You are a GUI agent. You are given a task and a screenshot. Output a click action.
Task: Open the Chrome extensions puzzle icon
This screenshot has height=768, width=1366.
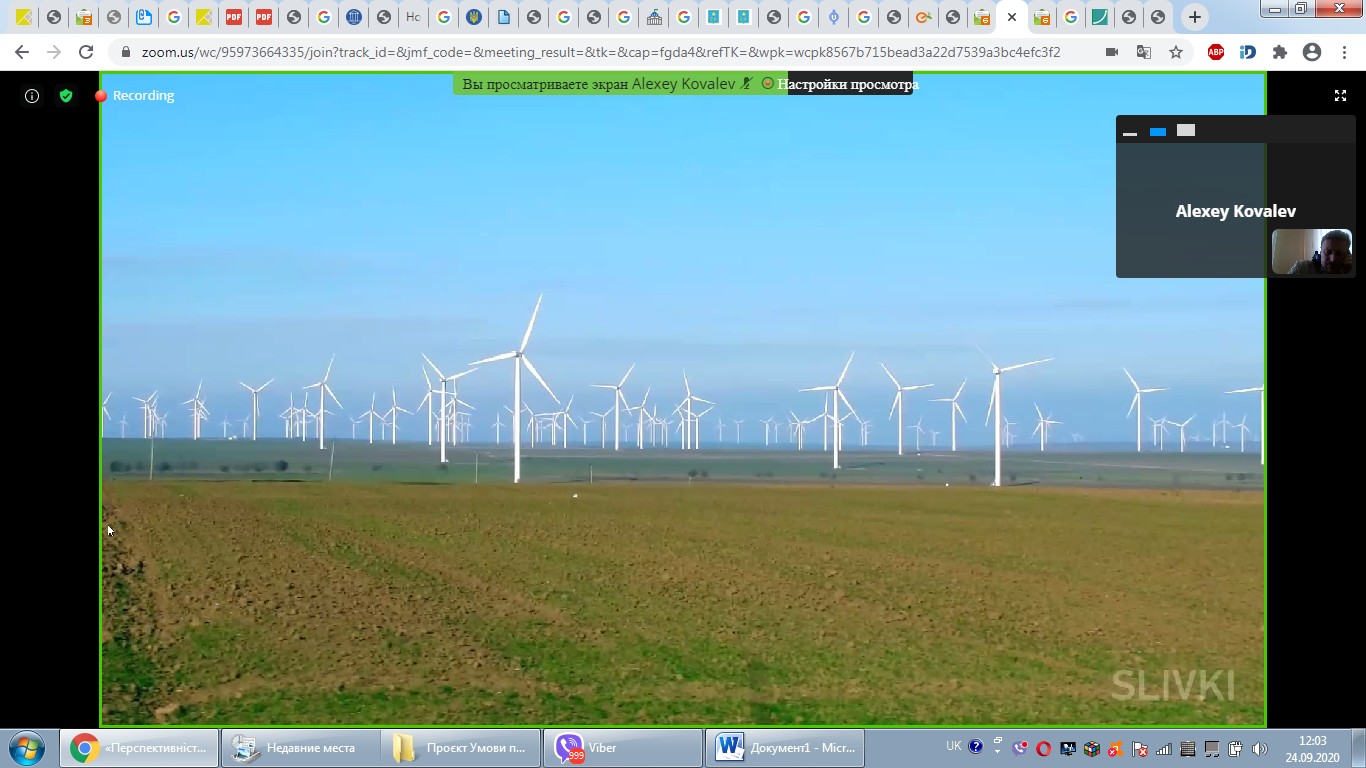pos(1280,52)
